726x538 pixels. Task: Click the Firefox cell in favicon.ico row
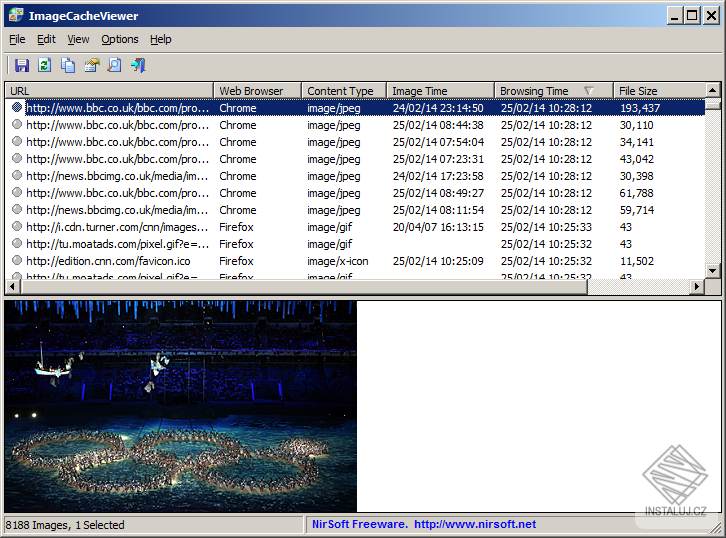coord(236,261)
